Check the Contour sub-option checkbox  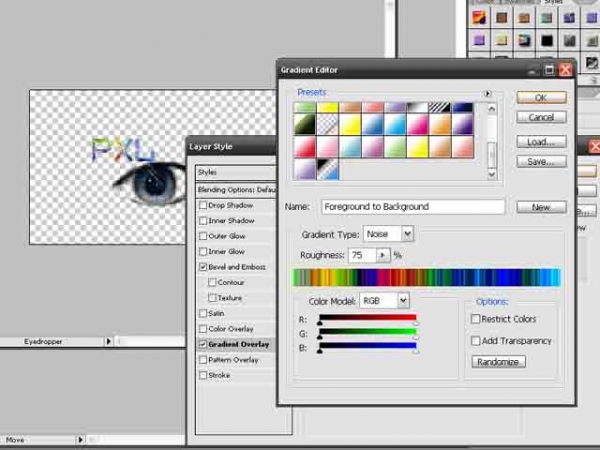coord(212,282)
